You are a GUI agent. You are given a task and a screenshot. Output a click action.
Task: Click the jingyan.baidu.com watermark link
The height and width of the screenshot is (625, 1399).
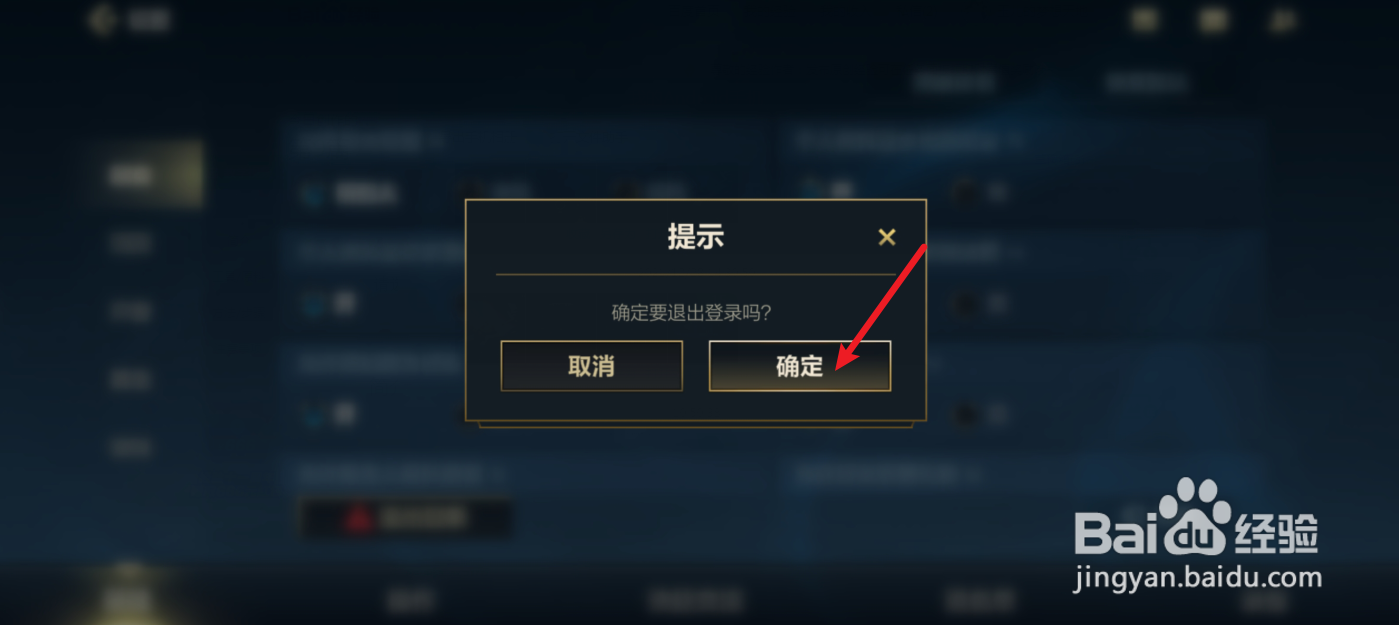(1198, 577)
